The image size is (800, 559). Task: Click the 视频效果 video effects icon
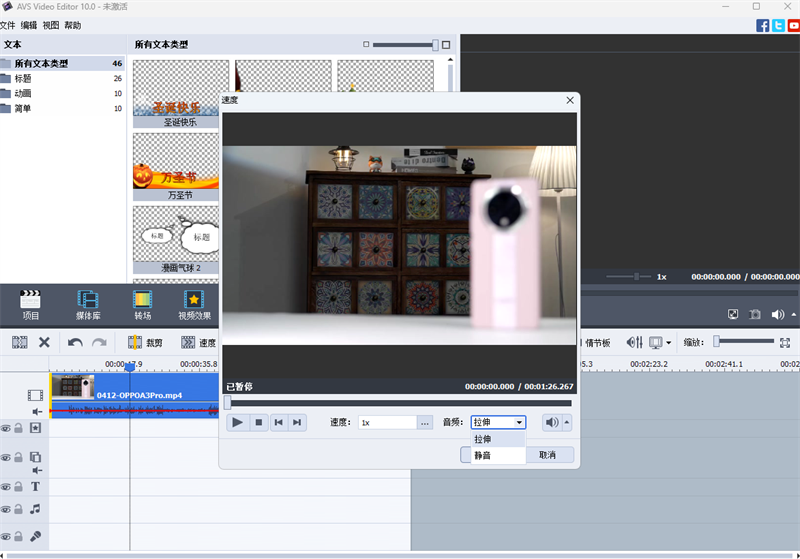195,303
